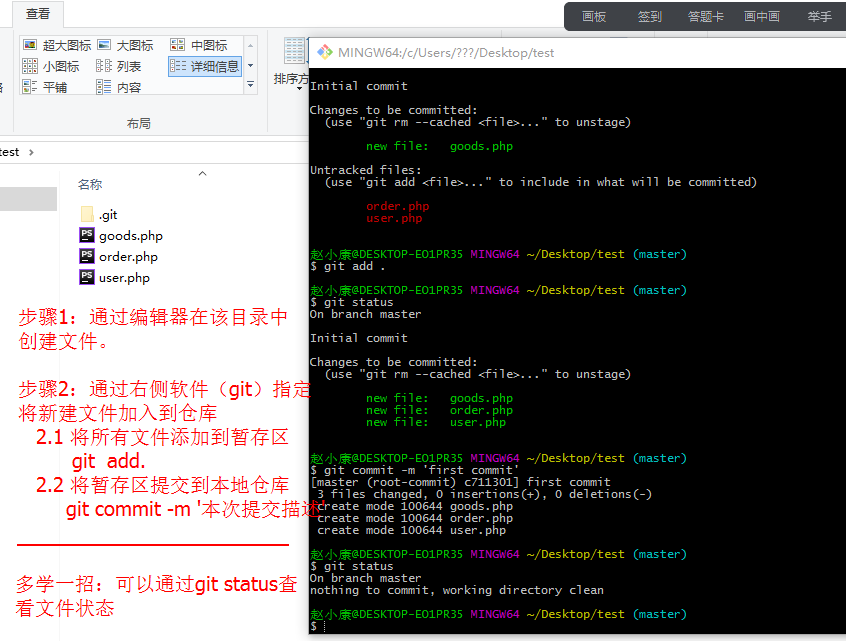Image resolution: width=846 pixels, height=641 pixels.
Task: Select the list (列表) layout option
Action: click(119, 66)
